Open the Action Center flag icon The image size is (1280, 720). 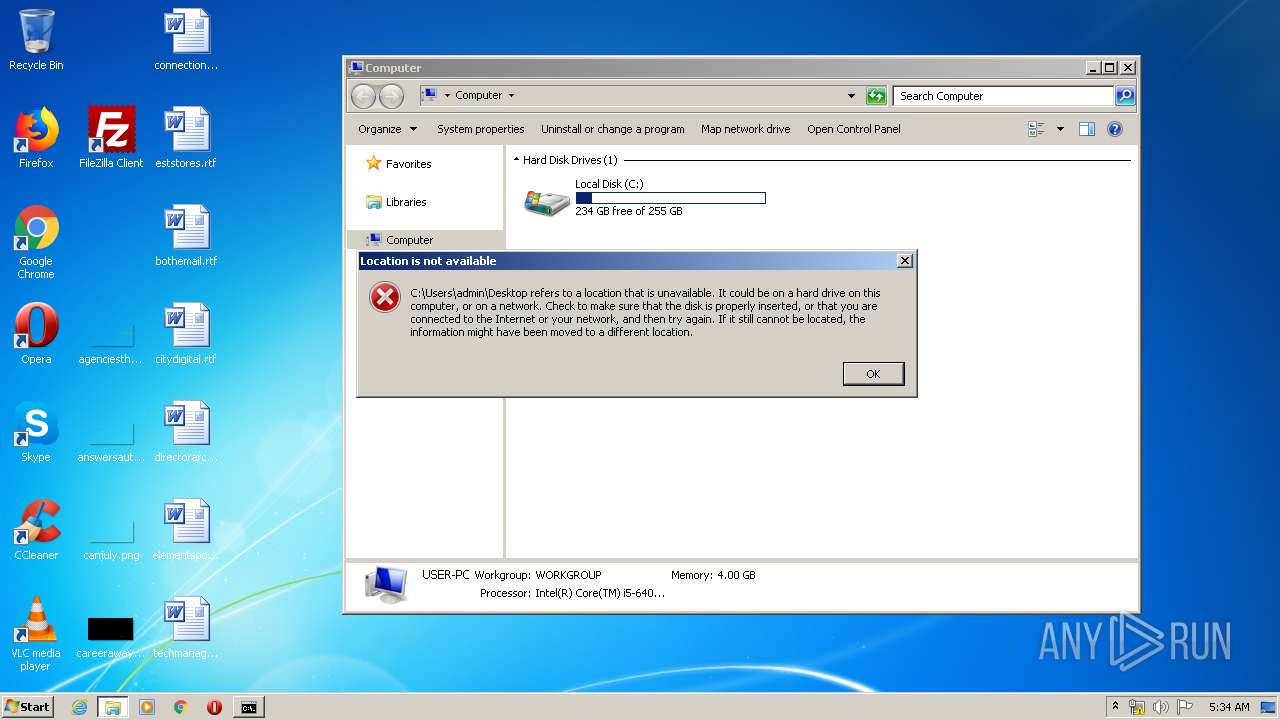[x=1184, y=707]
